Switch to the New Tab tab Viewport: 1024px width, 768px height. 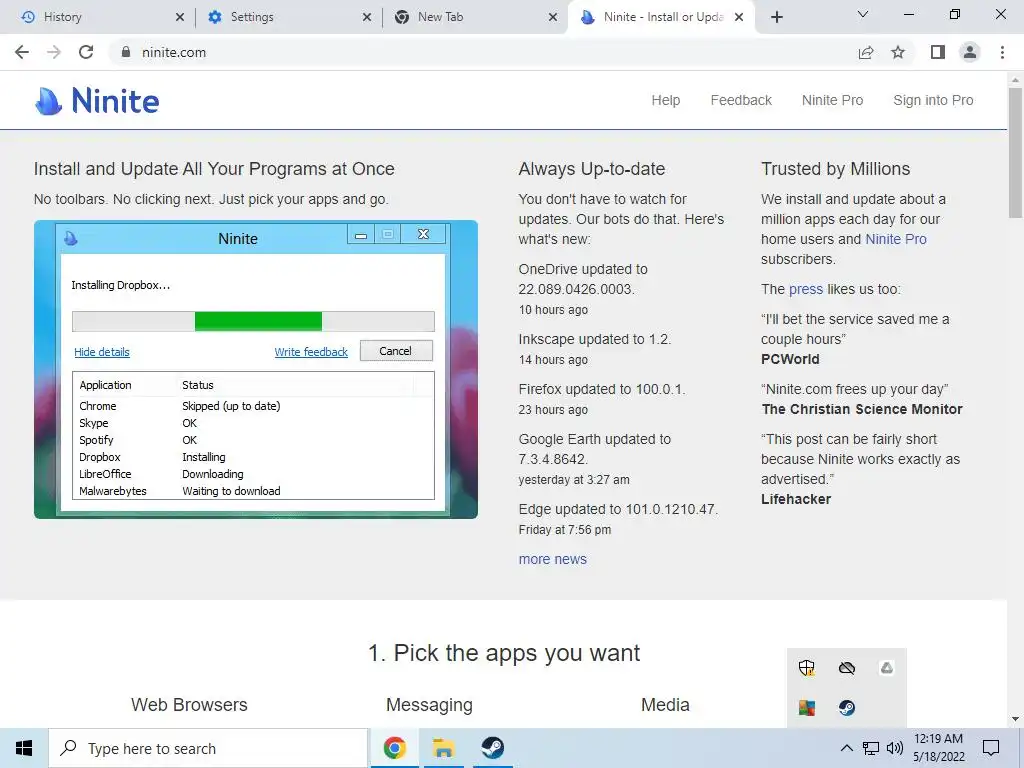475,17
